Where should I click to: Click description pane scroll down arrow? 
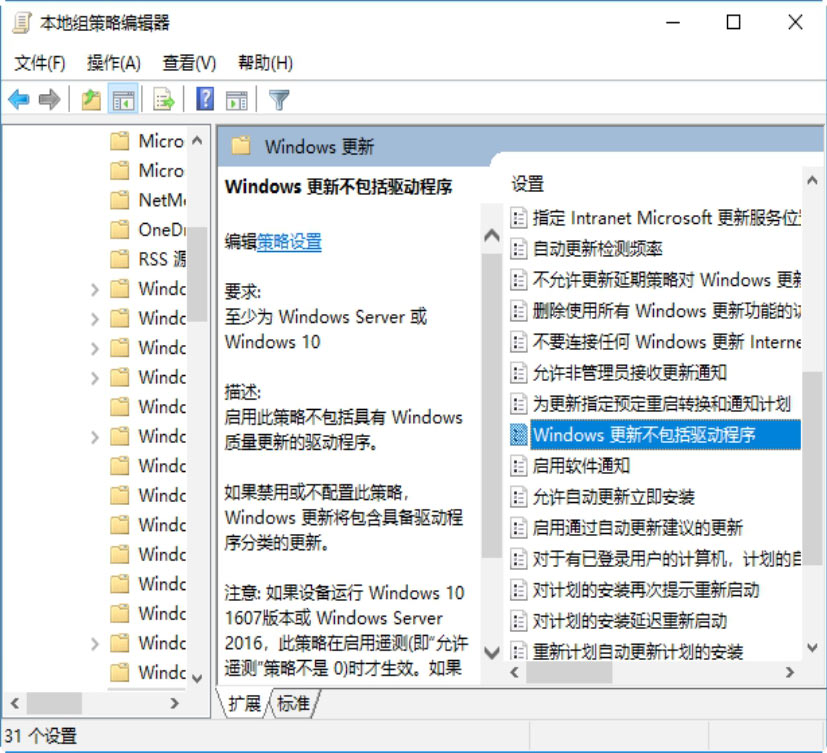tap(492, 653)
